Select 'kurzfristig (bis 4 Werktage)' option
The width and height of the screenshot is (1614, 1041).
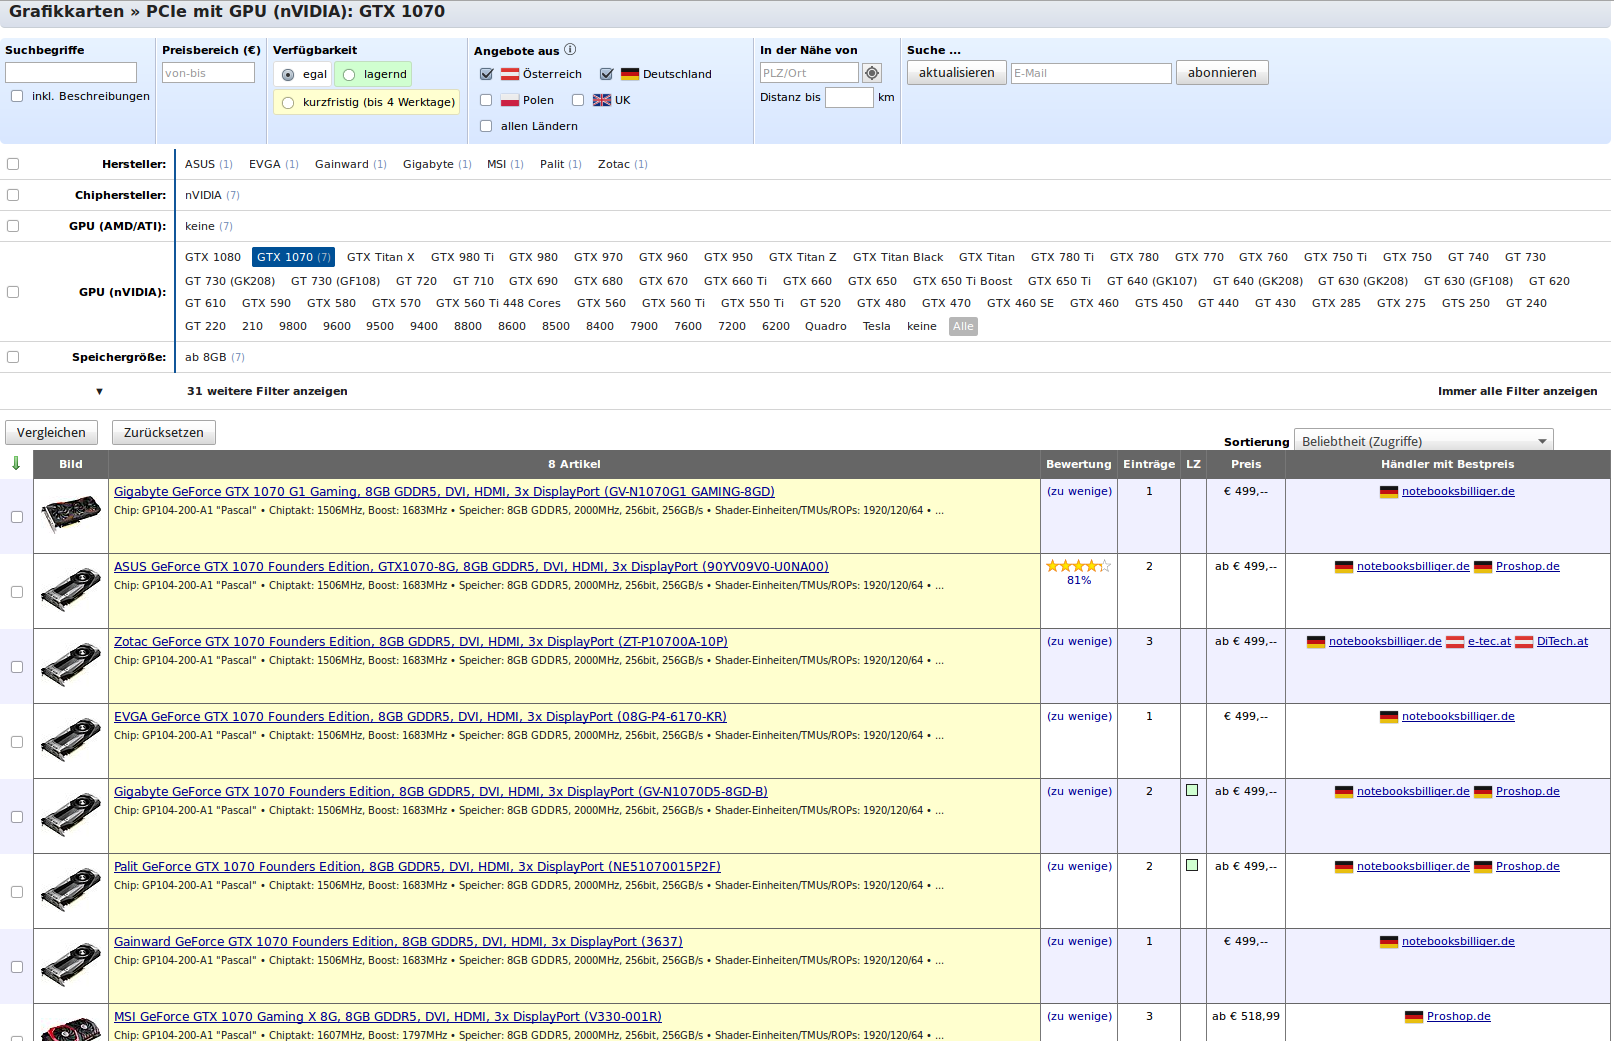(x=288, y=103)
